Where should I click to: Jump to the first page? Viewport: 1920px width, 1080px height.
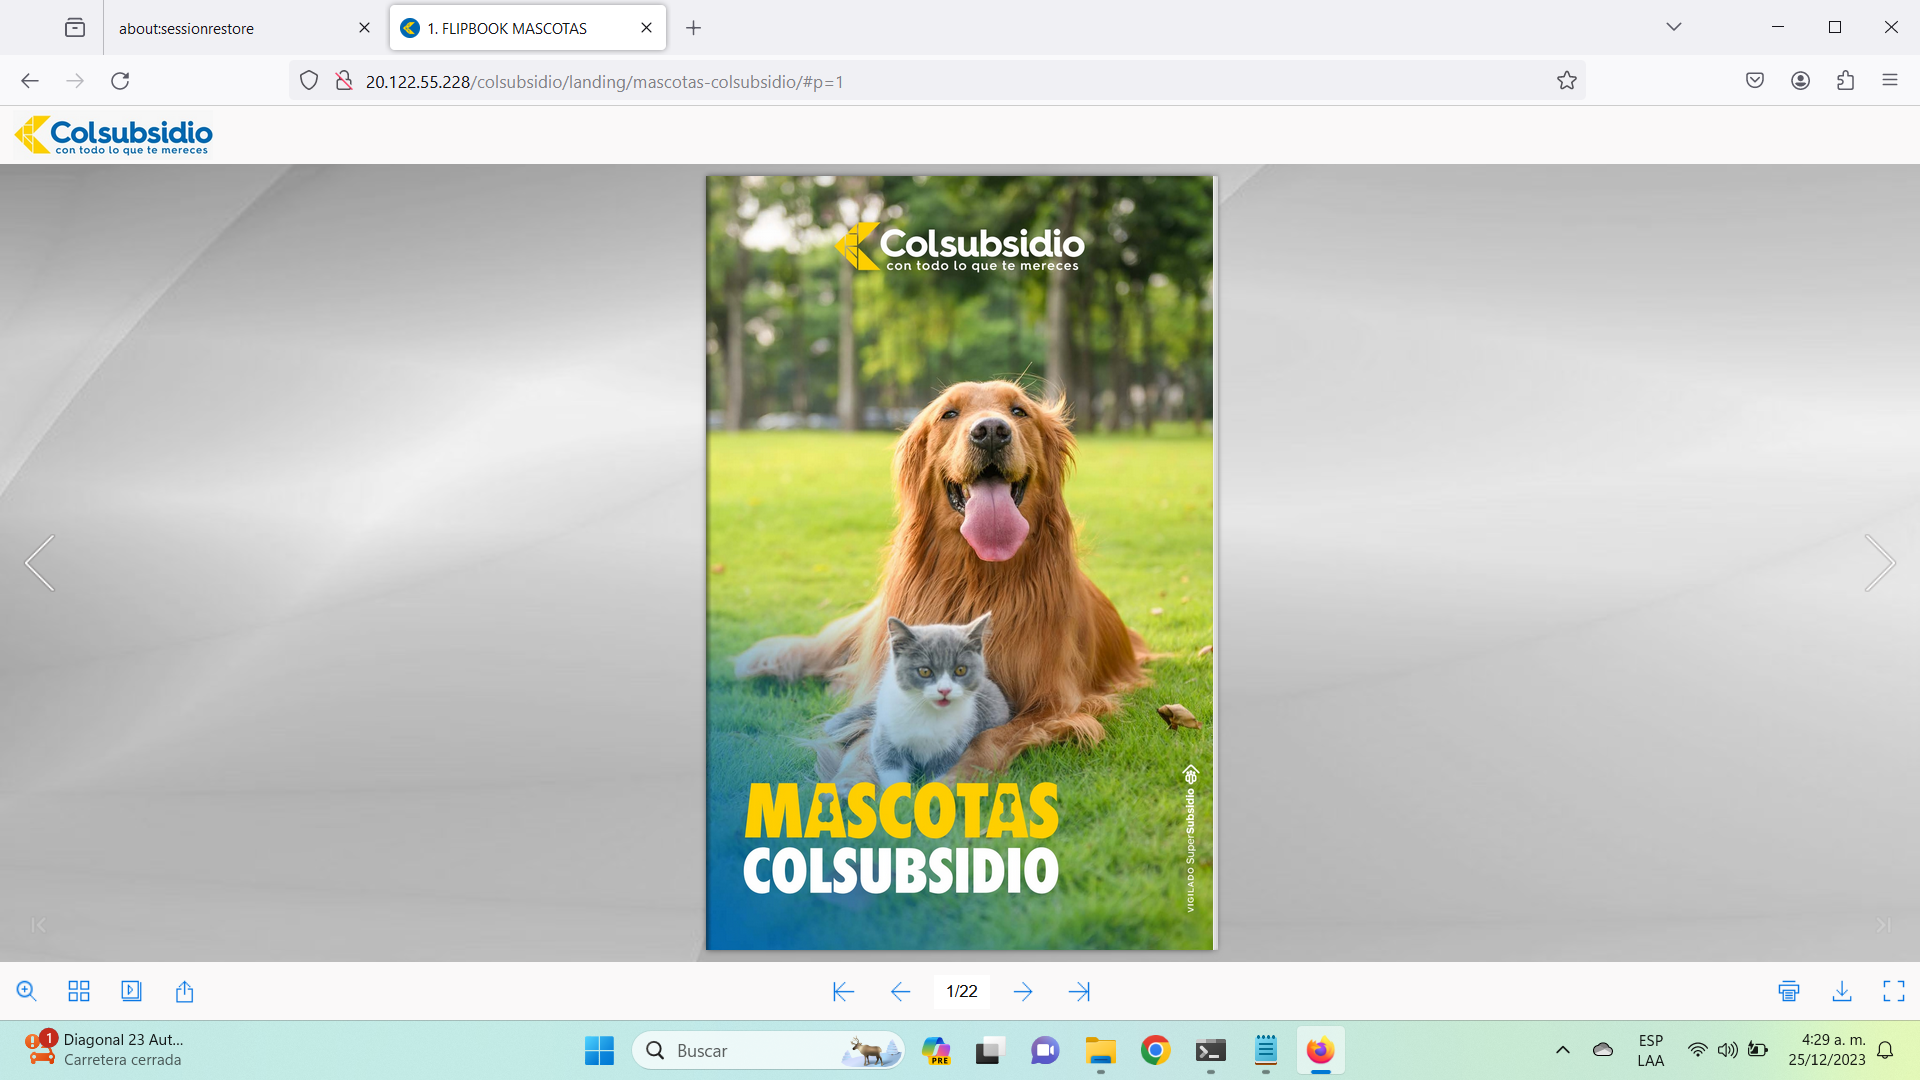tap(843, 991)
